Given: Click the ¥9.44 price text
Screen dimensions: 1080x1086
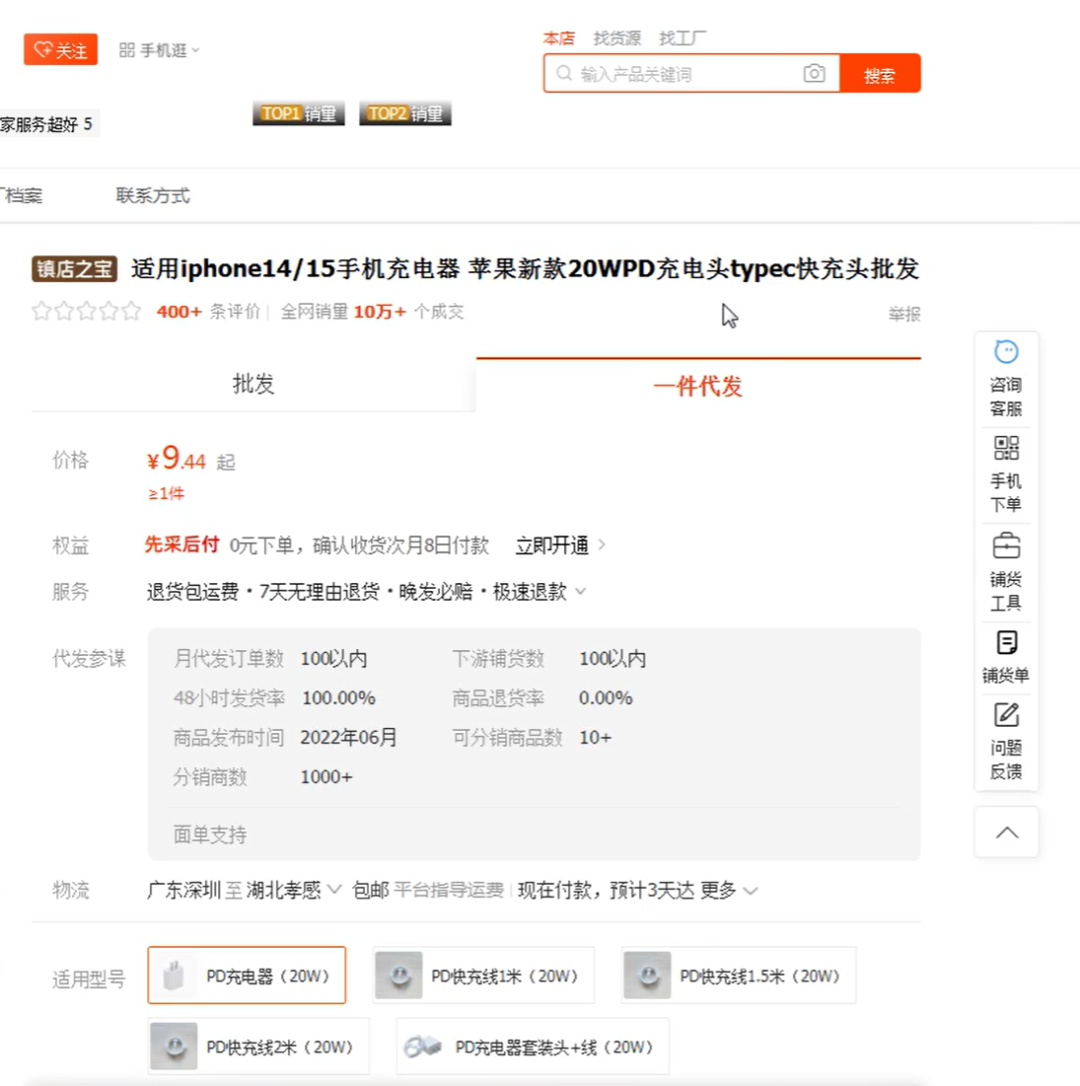Looking at the screenshot, I should [x=177, y=459].
